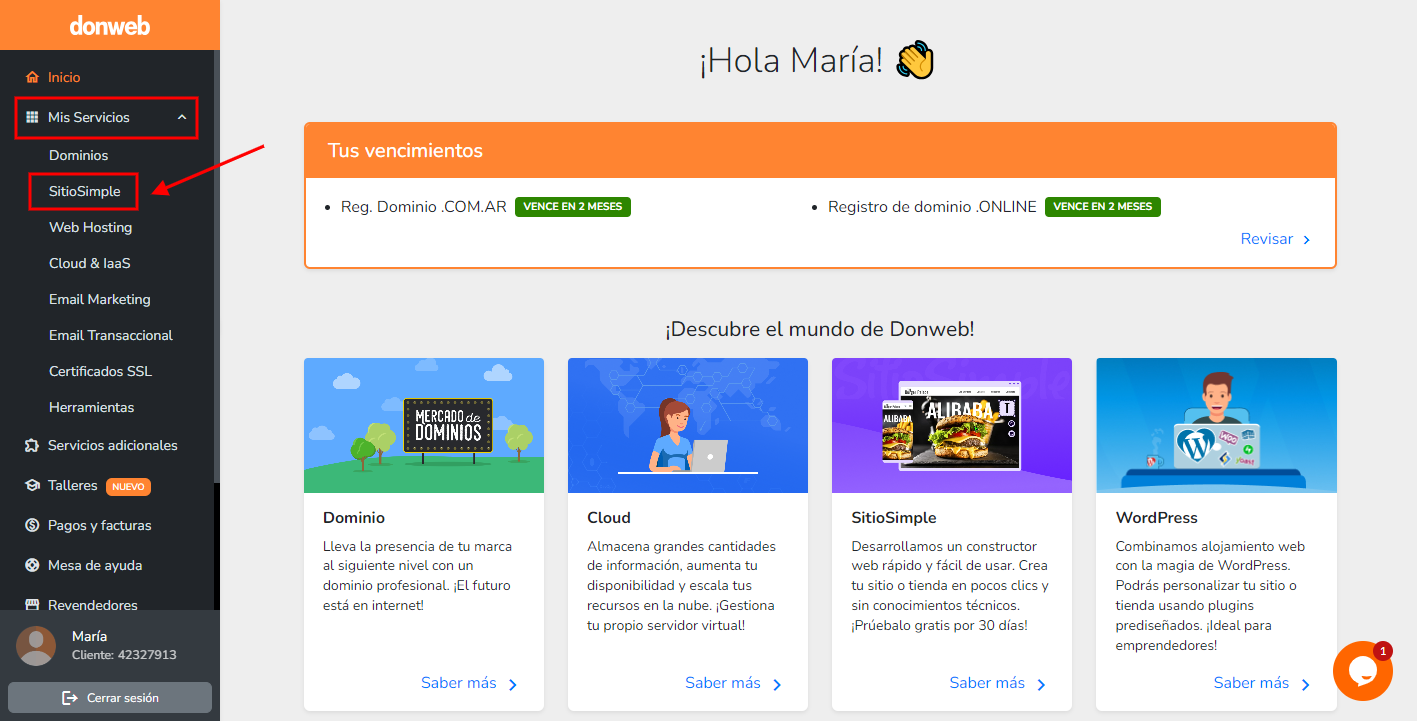The height and width of the screenshot is (721, 1417).
Task: Open Dominios in the sidebar
Action: [78, 155]
